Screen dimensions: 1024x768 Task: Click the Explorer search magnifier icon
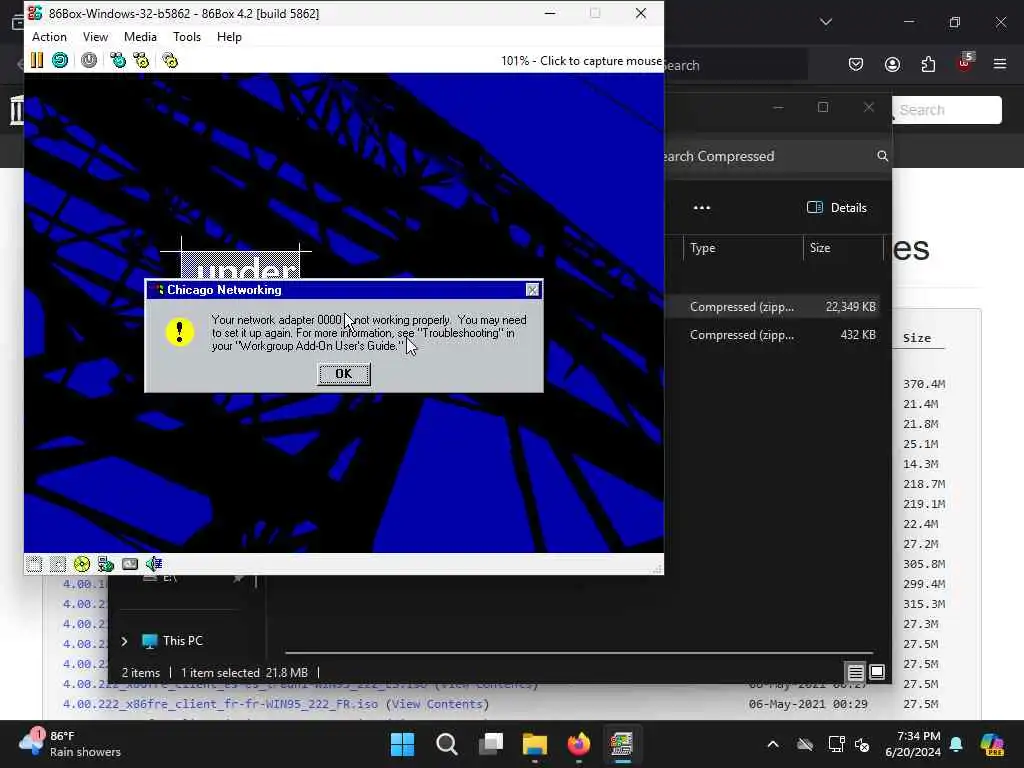882,156
